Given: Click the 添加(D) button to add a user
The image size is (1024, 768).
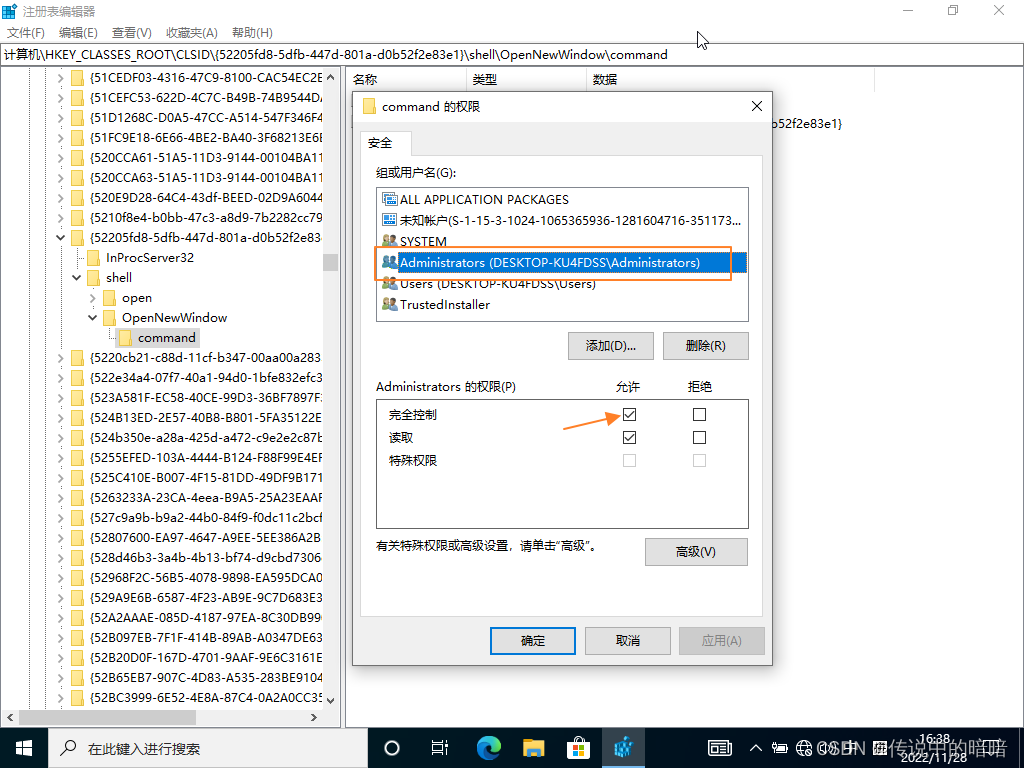Looking at the screenshot, I should point(611,344).
